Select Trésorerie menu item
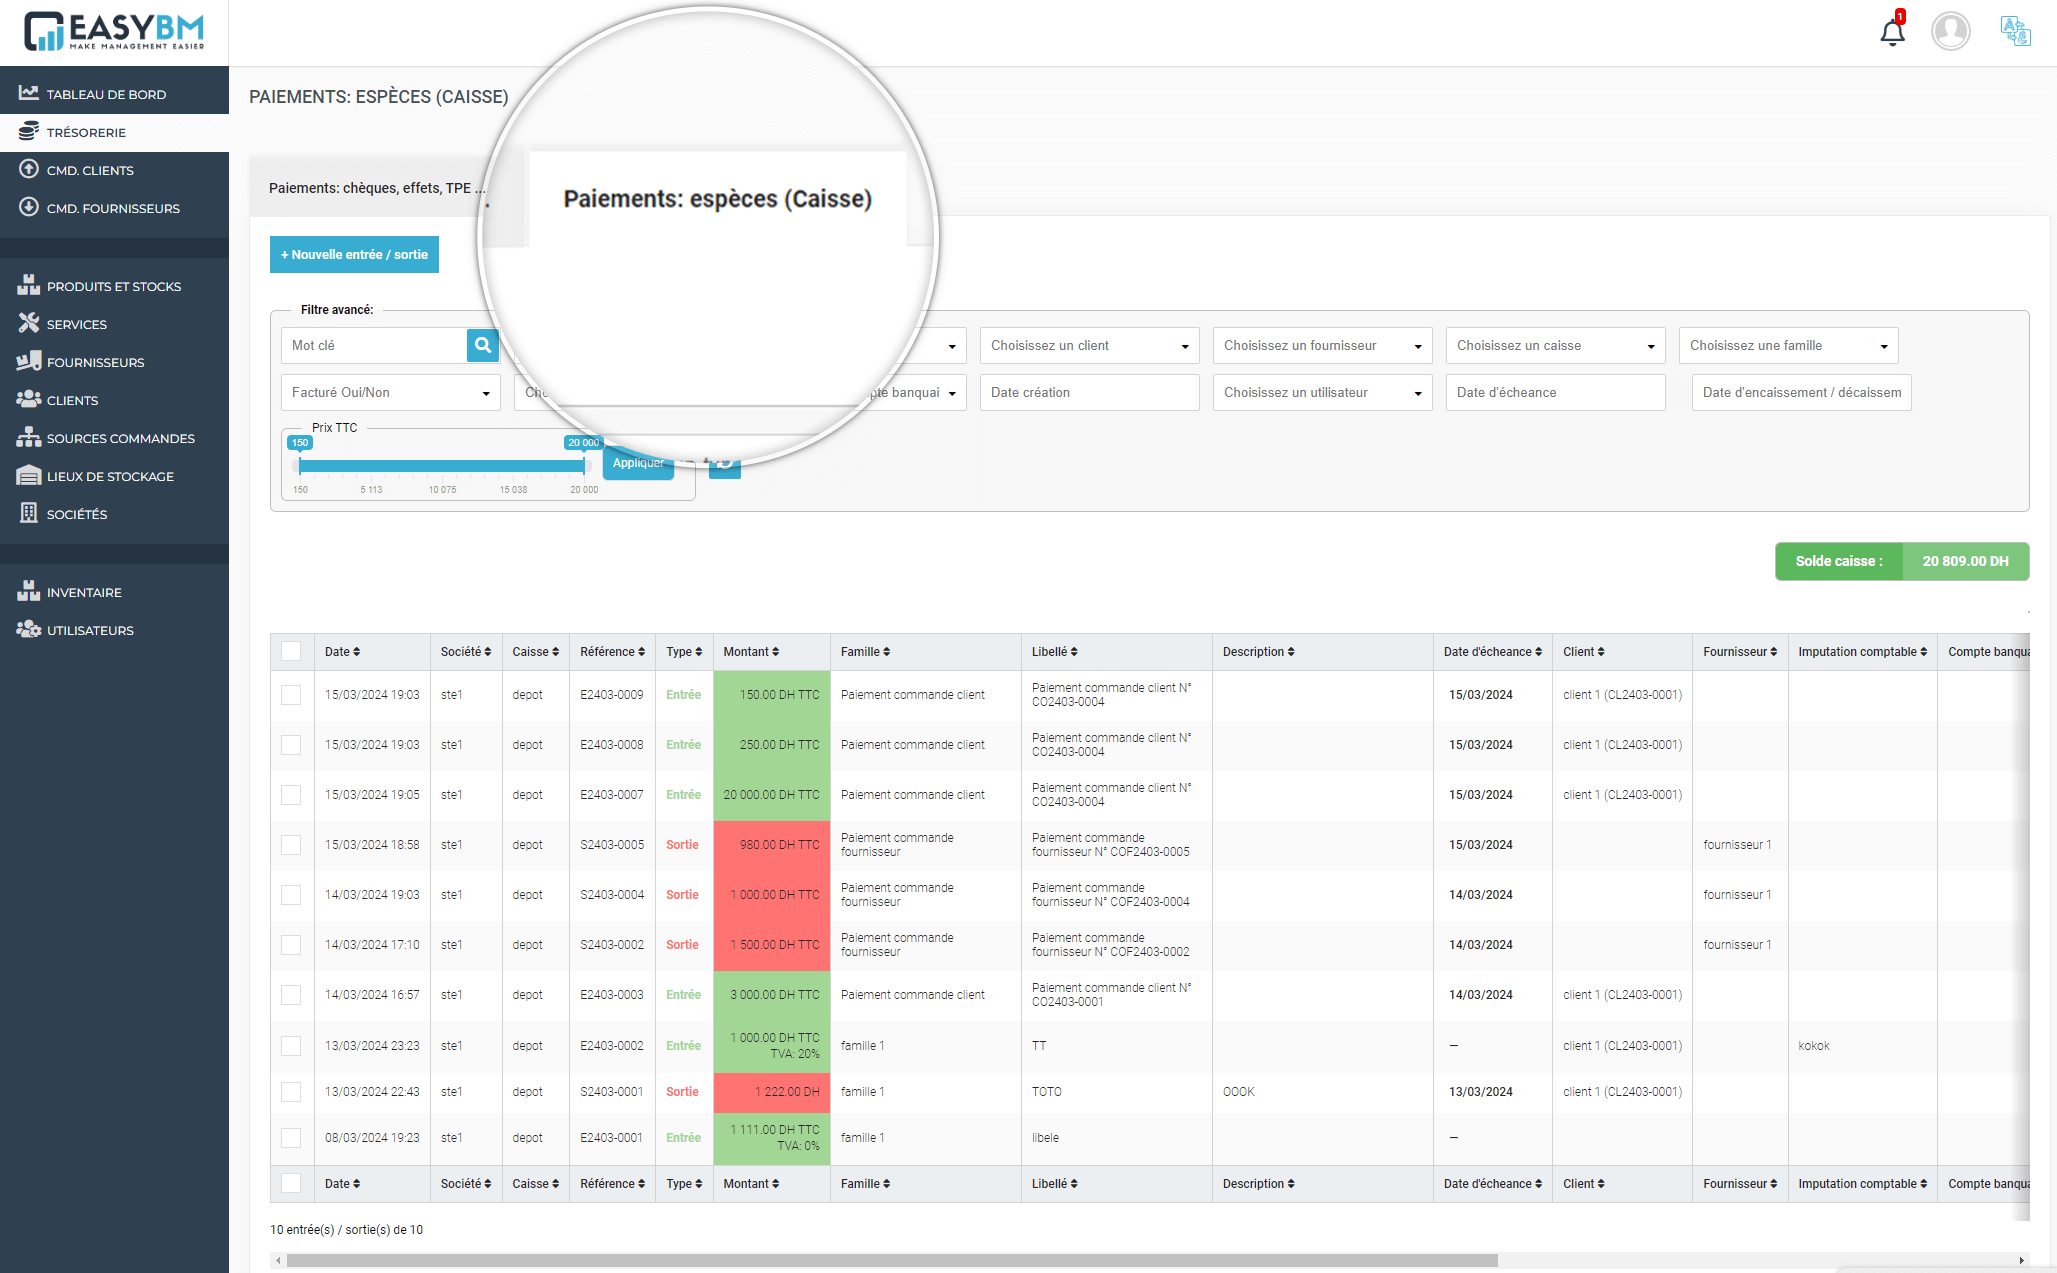The width and height of the screenshot is (2057, 1273). 114,132
